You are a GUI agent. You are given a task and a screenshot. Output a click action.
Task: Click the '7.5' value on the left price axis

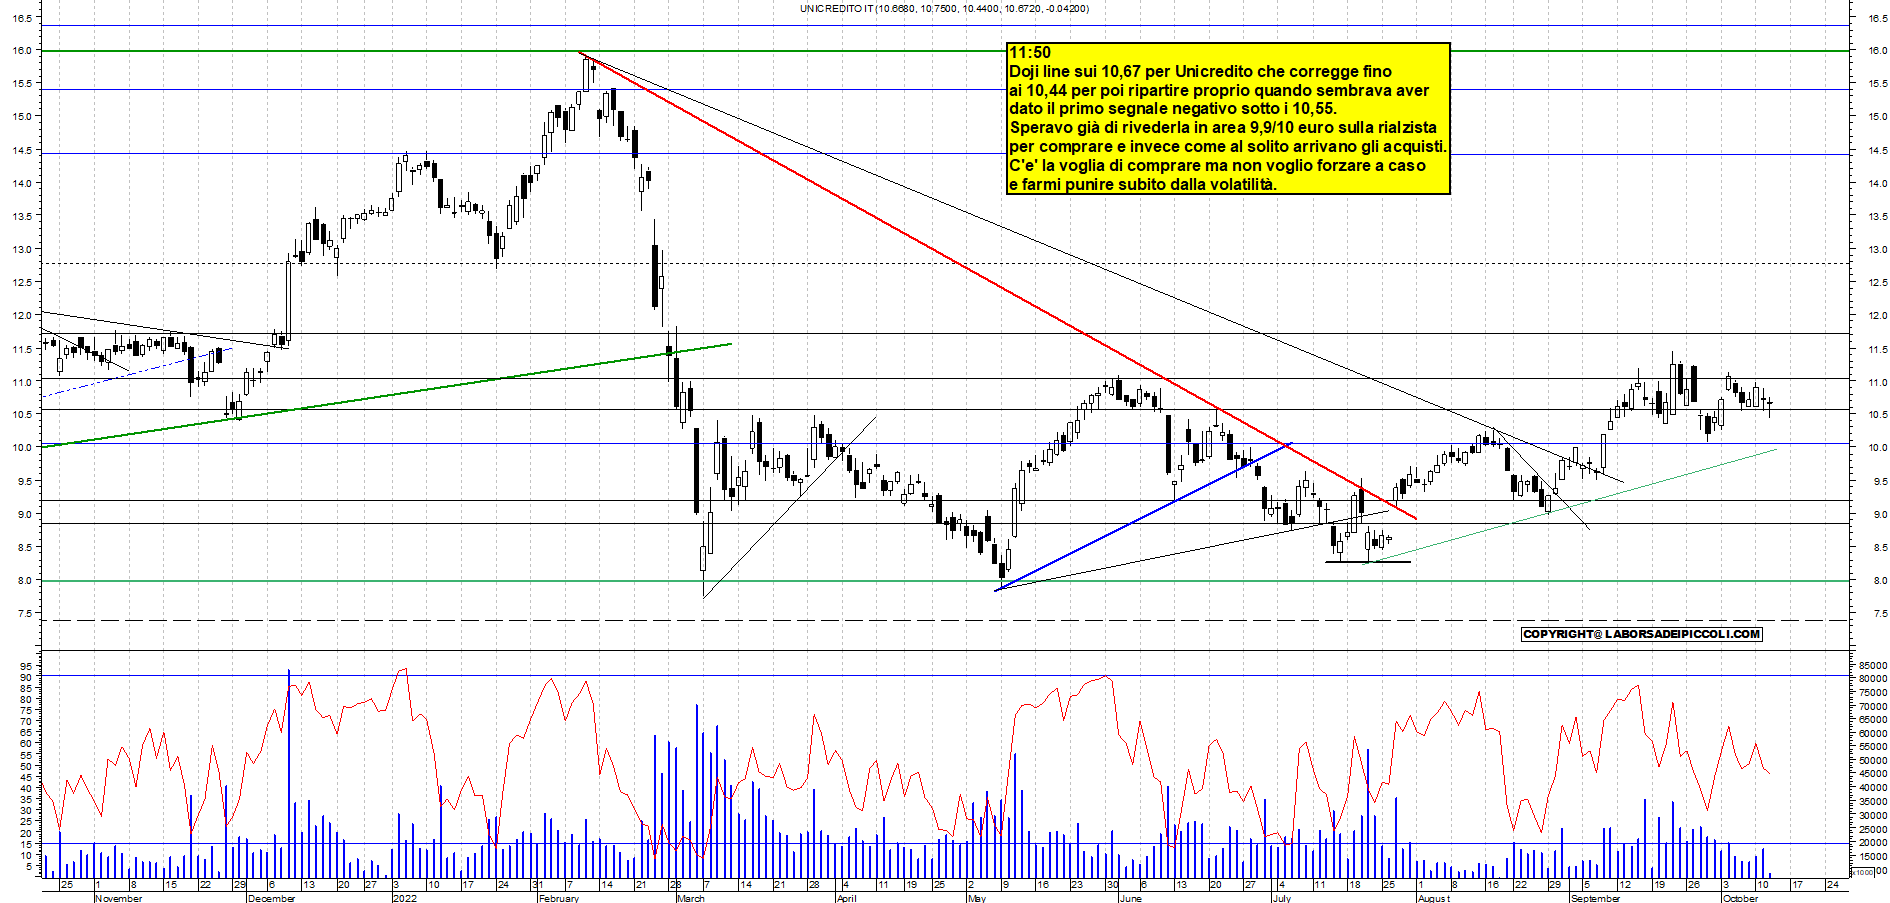[x=24, y=613]
